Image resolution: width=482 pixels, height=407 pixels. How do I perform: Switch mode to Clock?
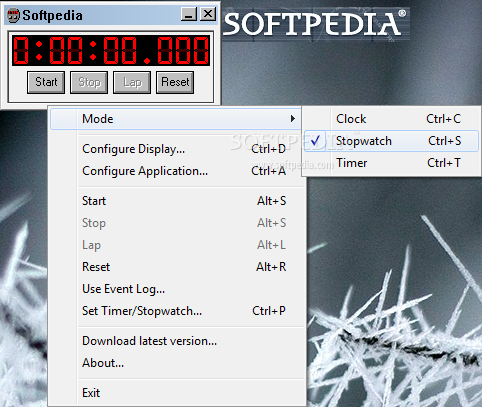coord(391,119)
